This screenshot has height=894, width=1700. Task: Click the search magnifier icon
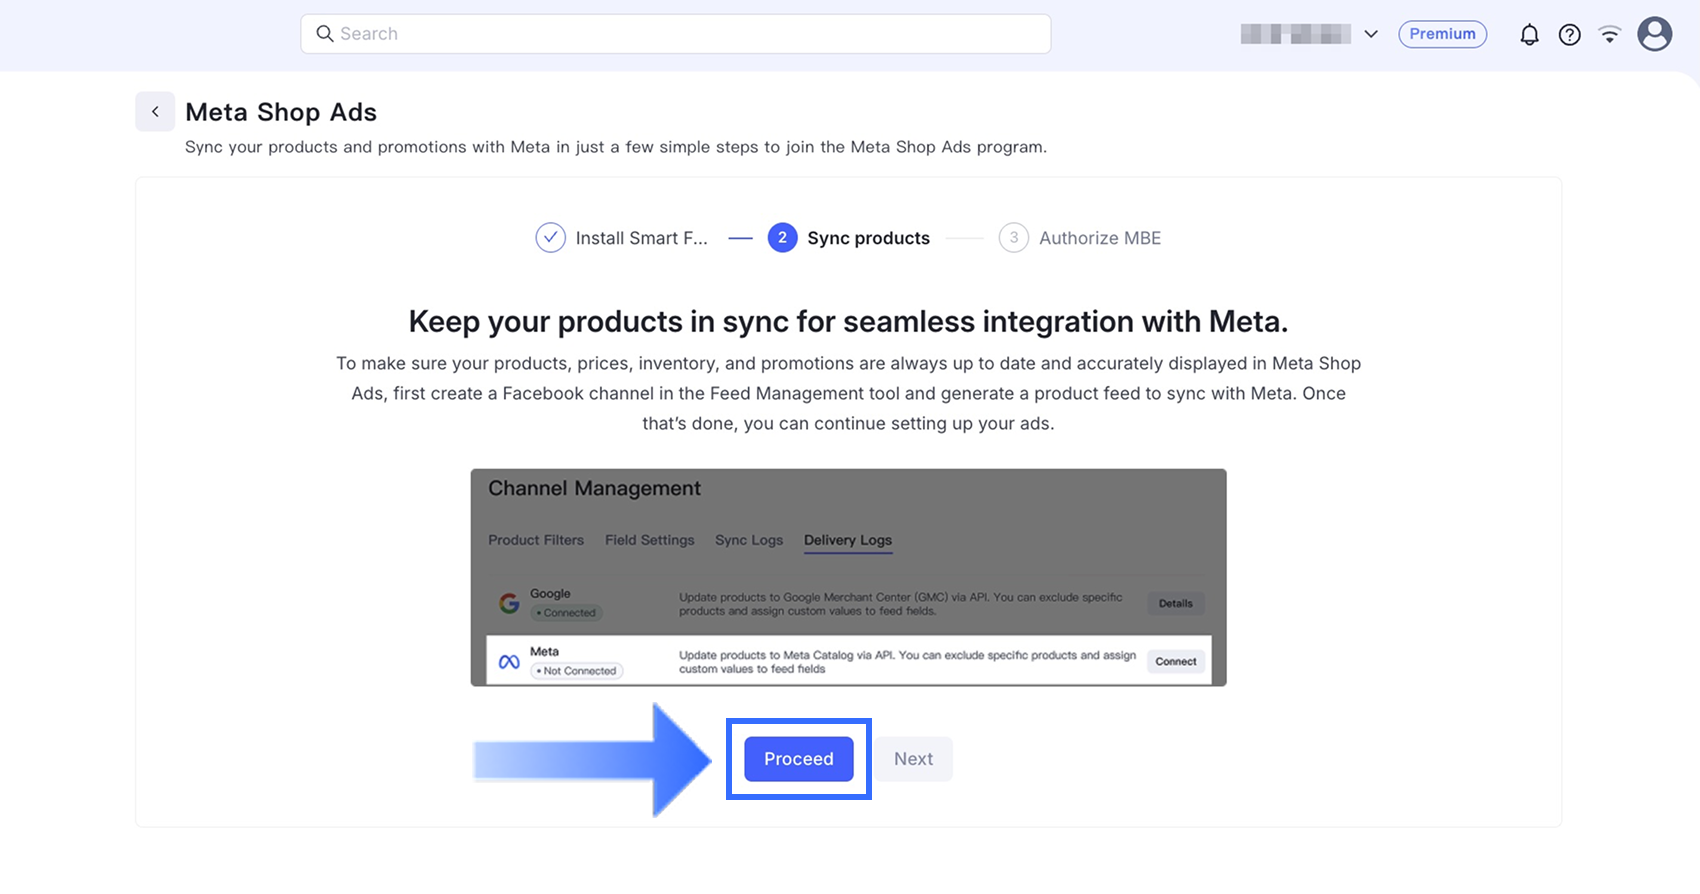click(x=324, y=34)
